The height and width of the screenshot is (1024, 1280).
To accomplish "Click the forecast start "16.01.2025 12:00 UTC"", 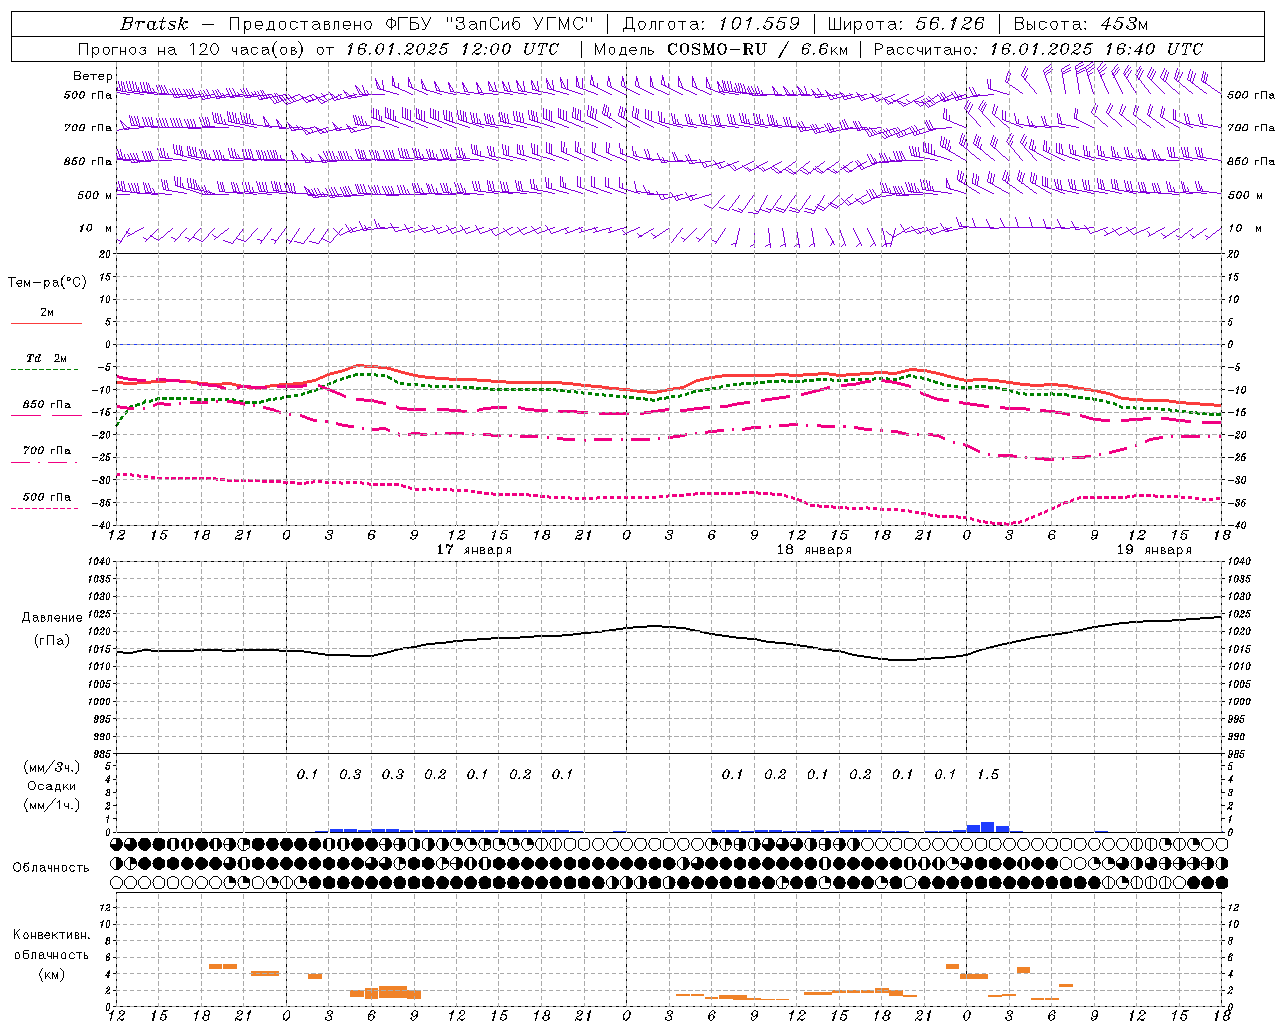I will (x=451, y=49).
